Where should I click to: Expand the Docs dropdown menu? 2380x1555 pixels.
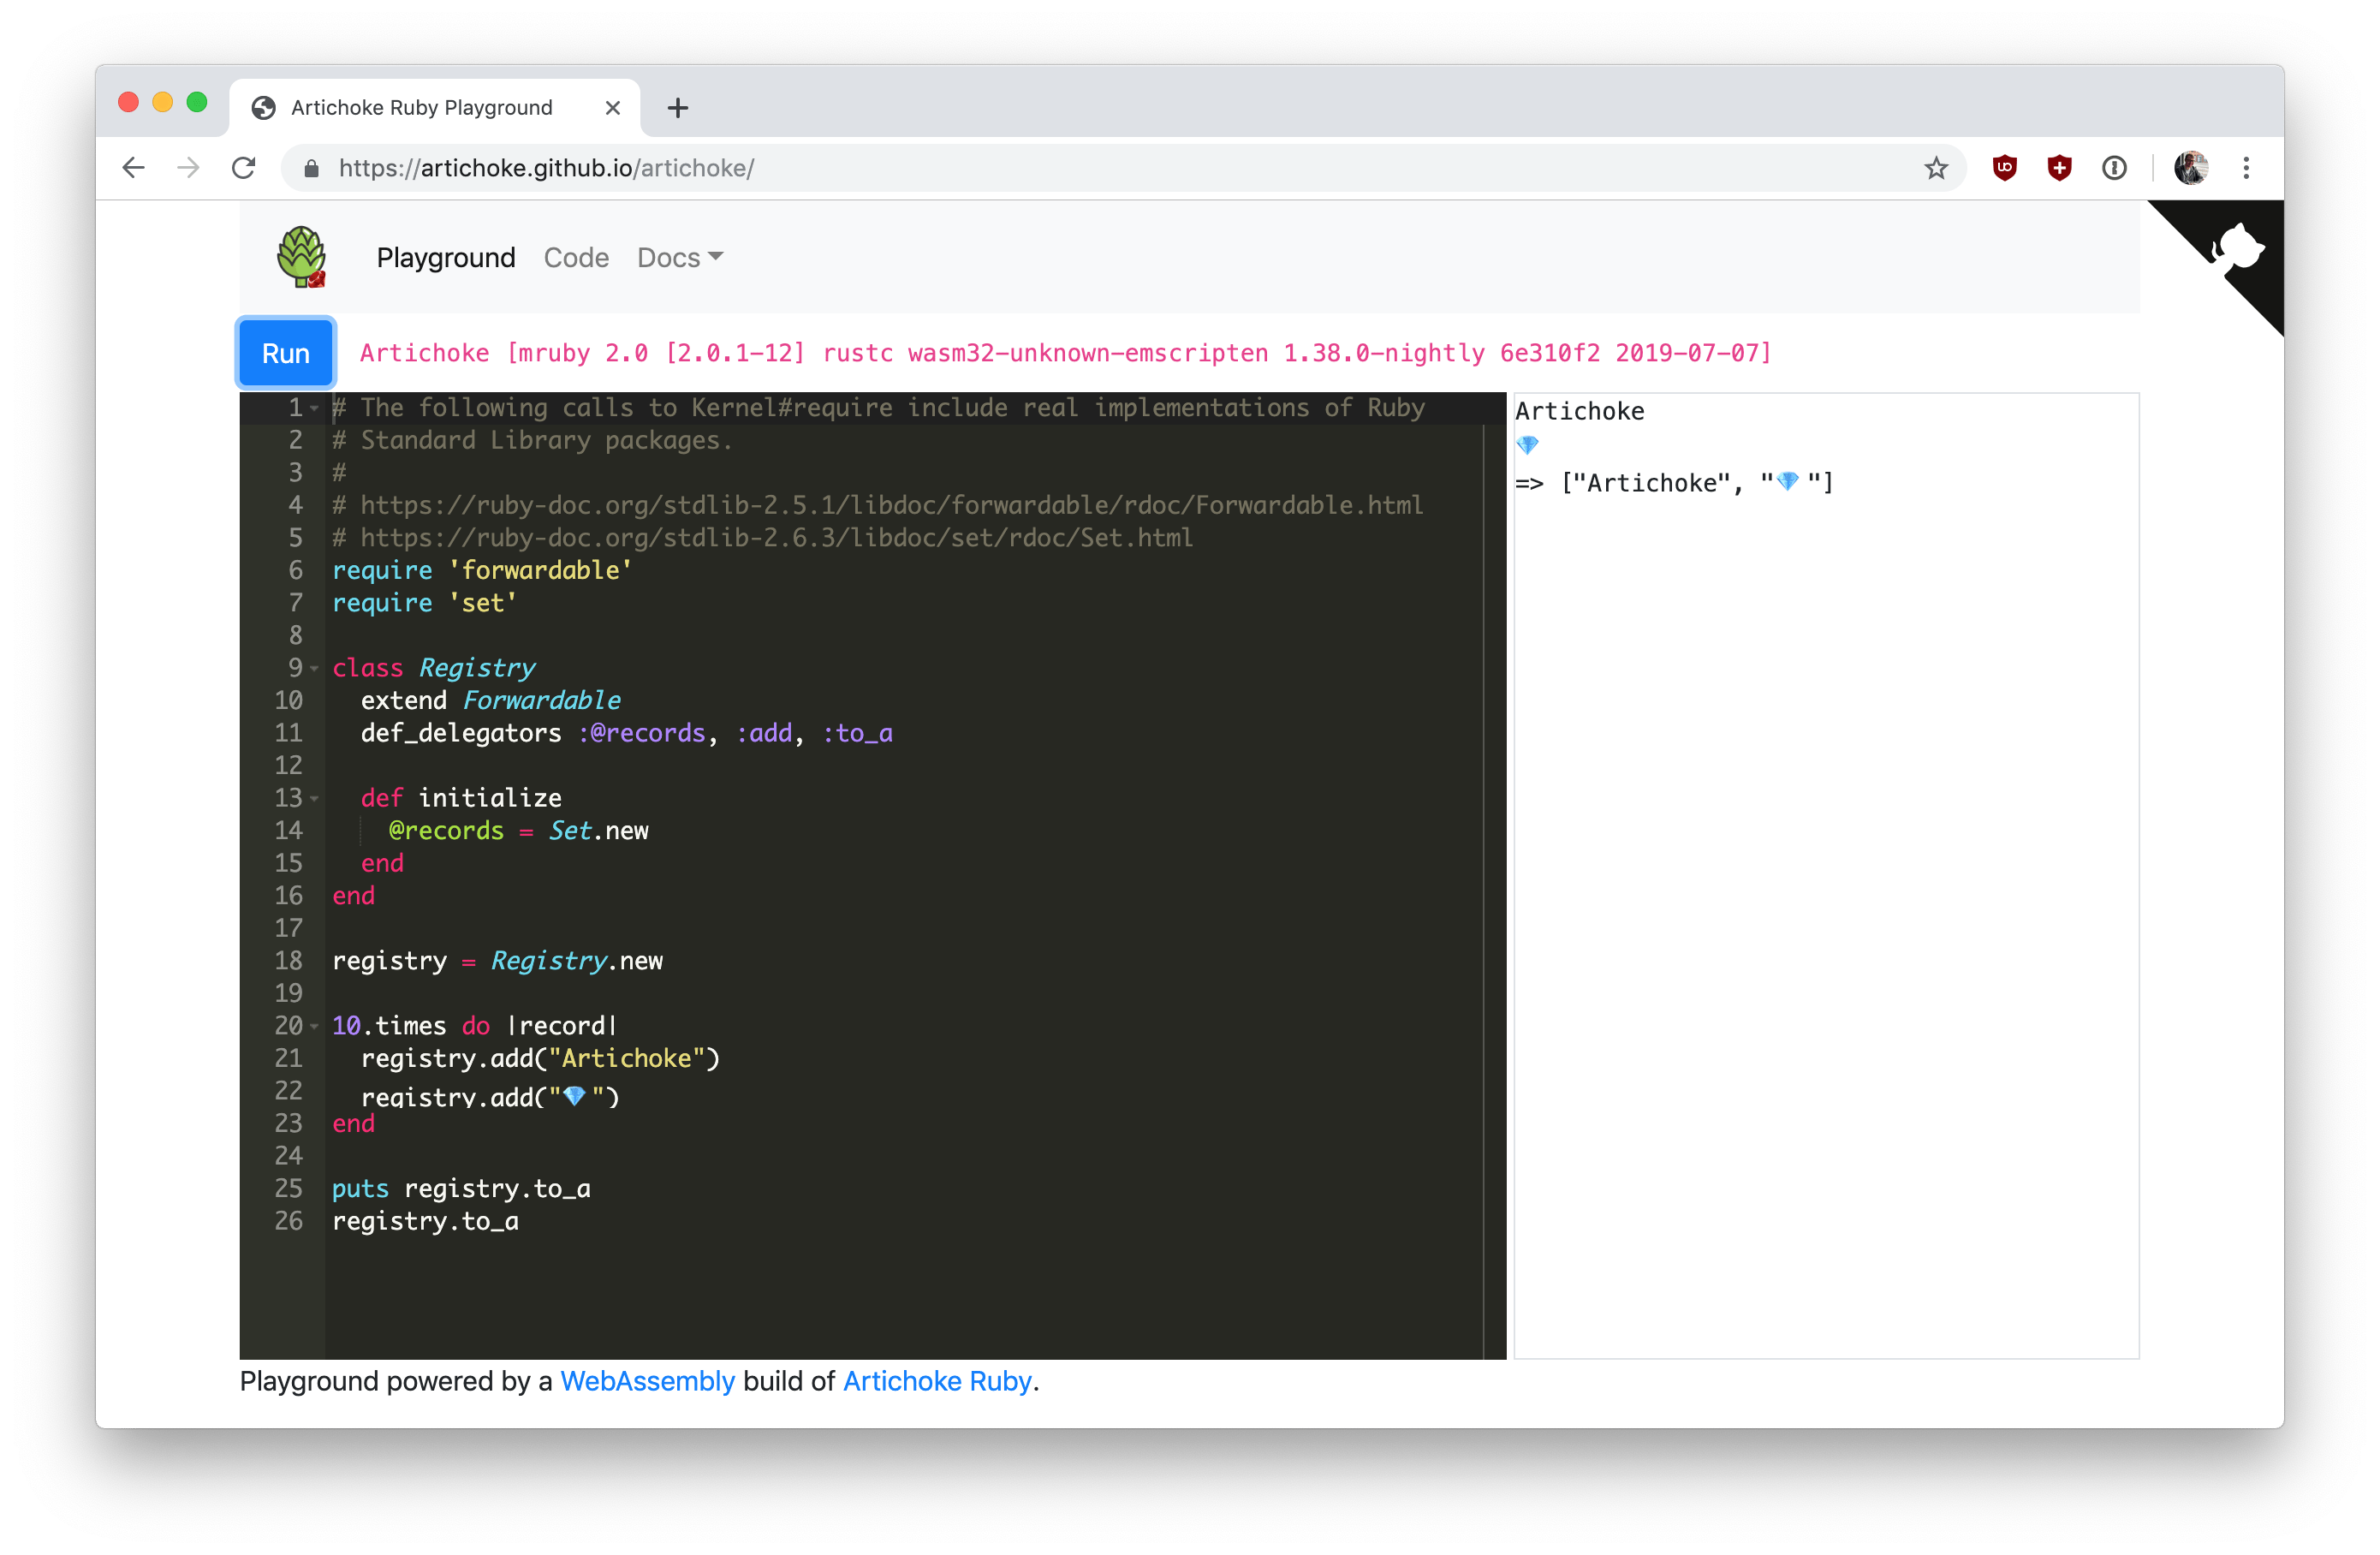[680, 258]
